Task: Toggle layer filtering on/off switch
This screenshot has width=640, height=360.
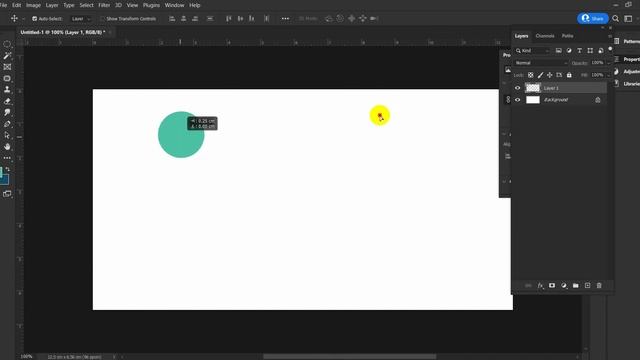Action: 610,49
